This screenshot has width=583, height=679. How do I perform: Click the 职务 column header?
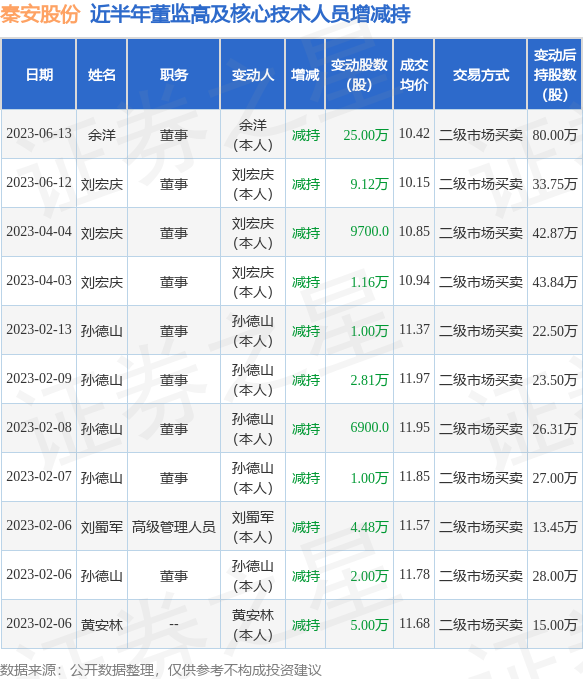174,74
